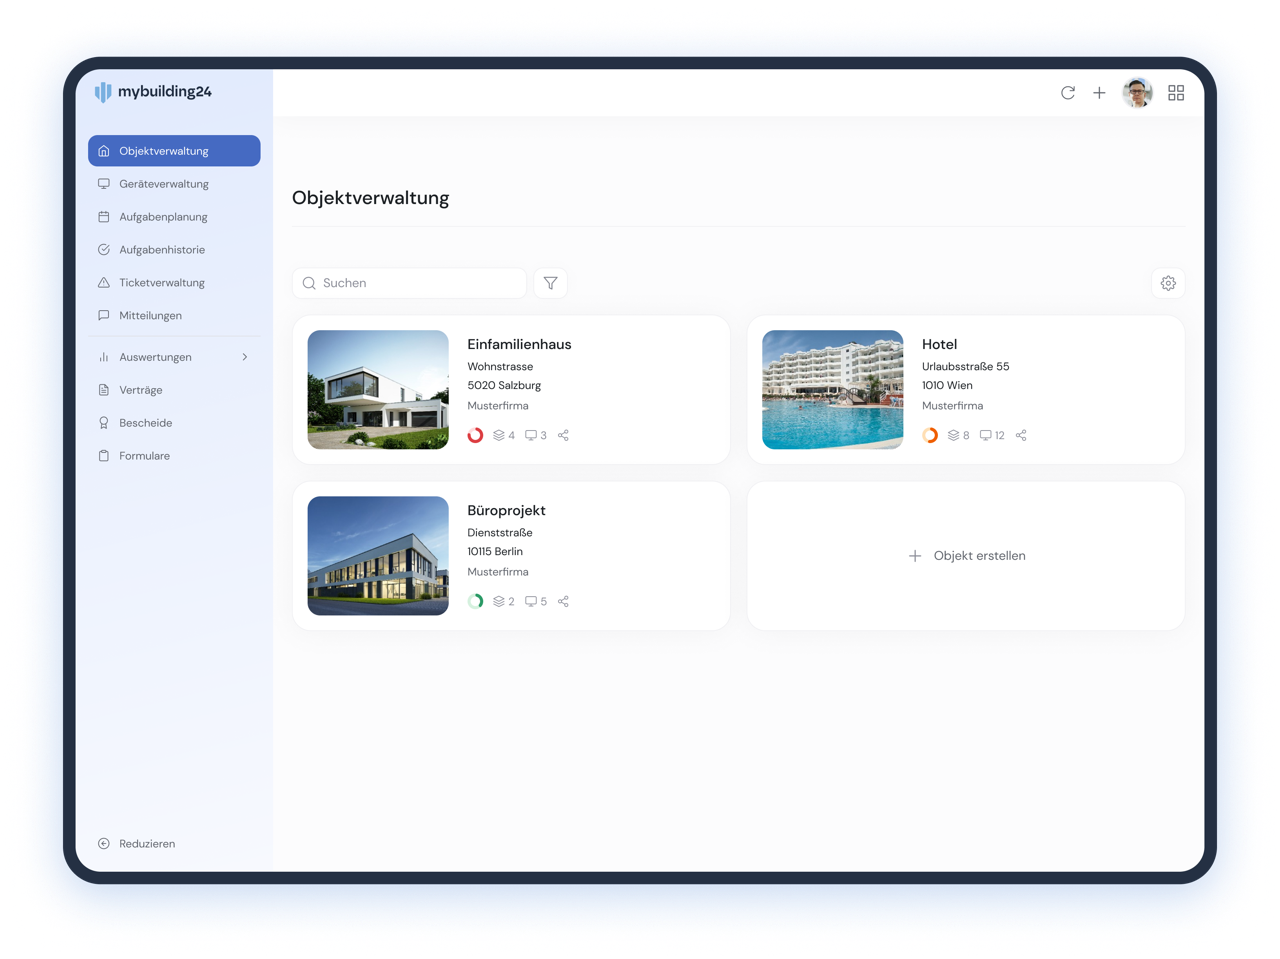This screenshot has height=959, width=1280.
Task: Click the plus icon in top bar
Action: tap(1099, 93)
